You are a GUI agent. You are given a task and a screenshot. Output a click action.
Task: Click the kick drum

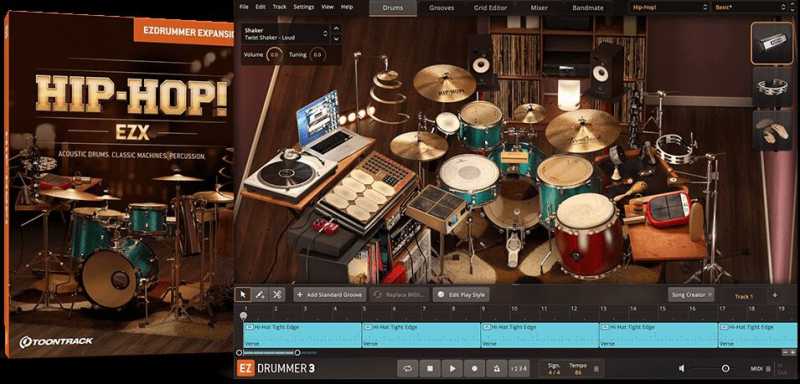pos(510,204)
